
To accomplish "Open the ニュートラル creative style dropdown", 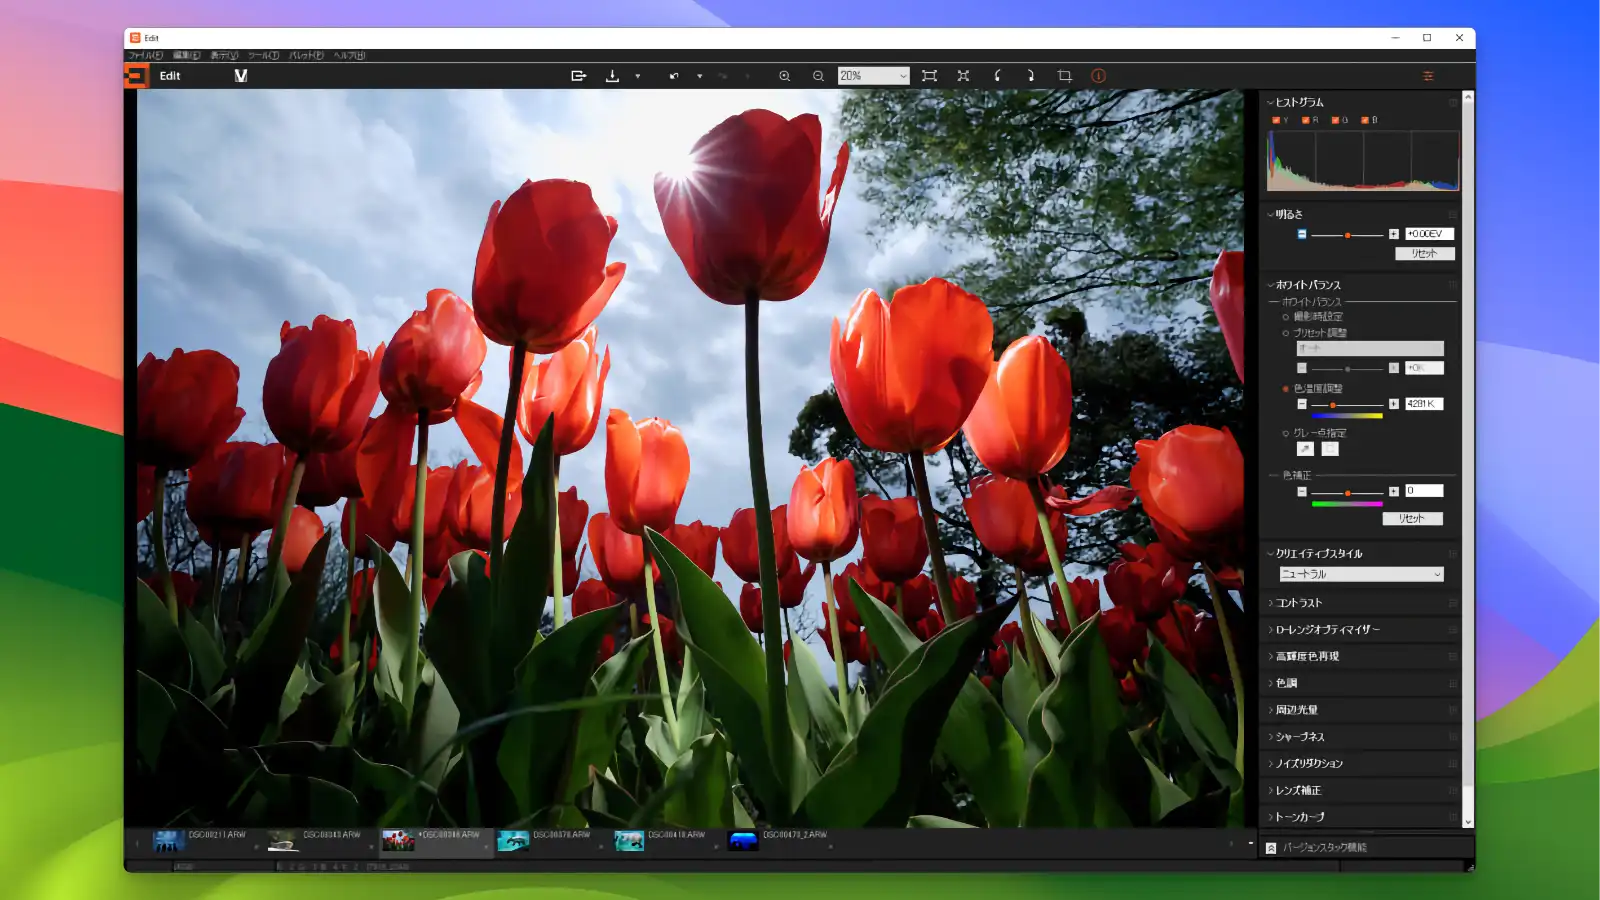I will [x=1360, y=574].
